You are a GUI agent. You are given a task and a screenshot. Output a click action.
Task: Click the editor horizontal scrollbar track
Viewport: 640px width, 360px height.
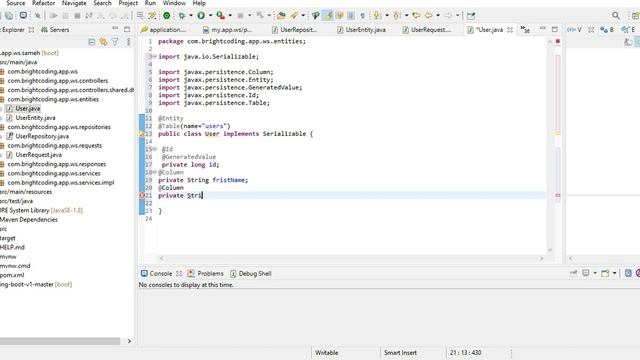tap(351, 258)
